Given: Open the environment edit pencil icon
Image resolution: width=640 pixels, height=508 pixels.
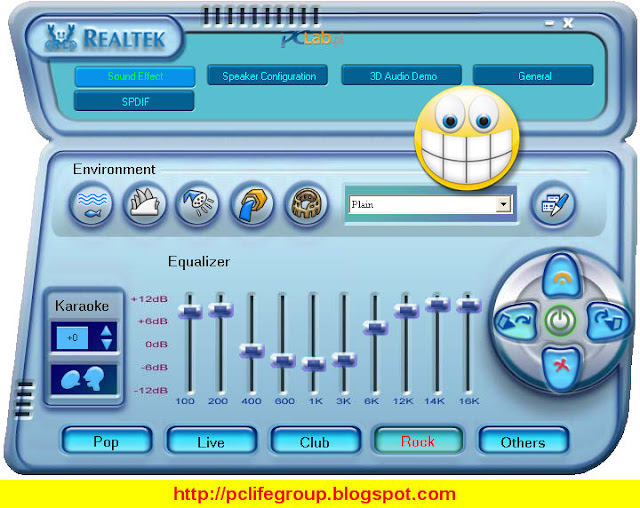Looking at the screenshot, I should pyautogui.click(x=553, y=204).
